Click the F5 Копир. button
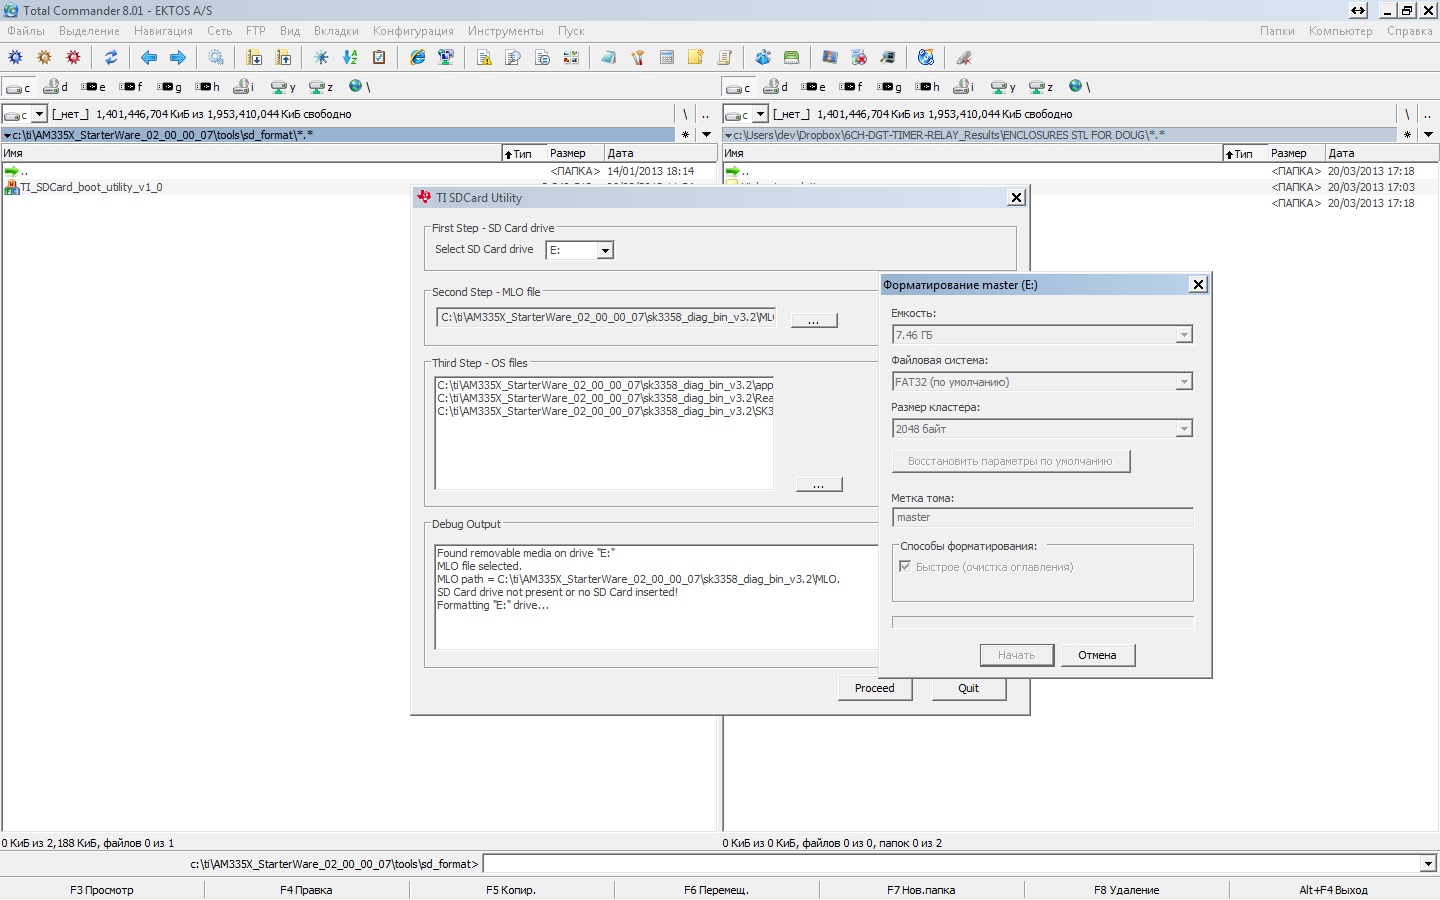 click(511, 890)
